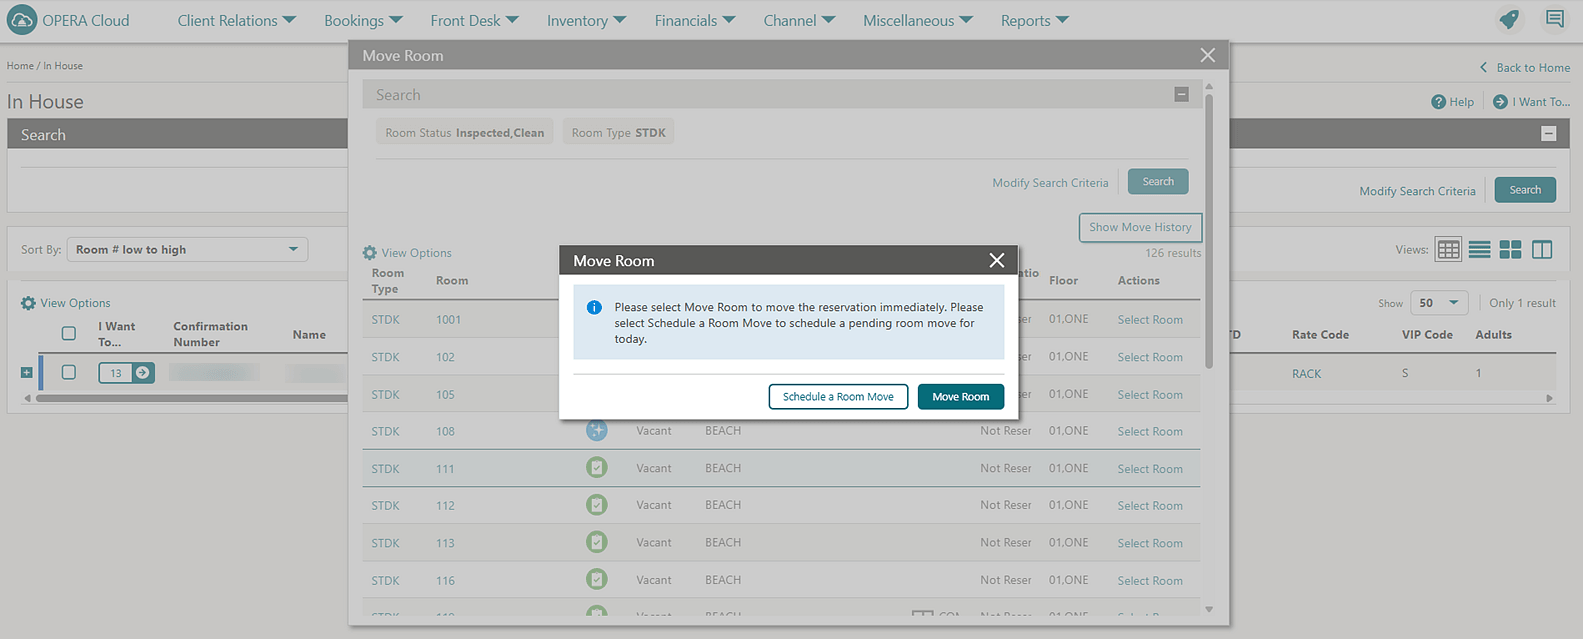
Task: Open View Options gear in In House
Action: tap(28, 303)
